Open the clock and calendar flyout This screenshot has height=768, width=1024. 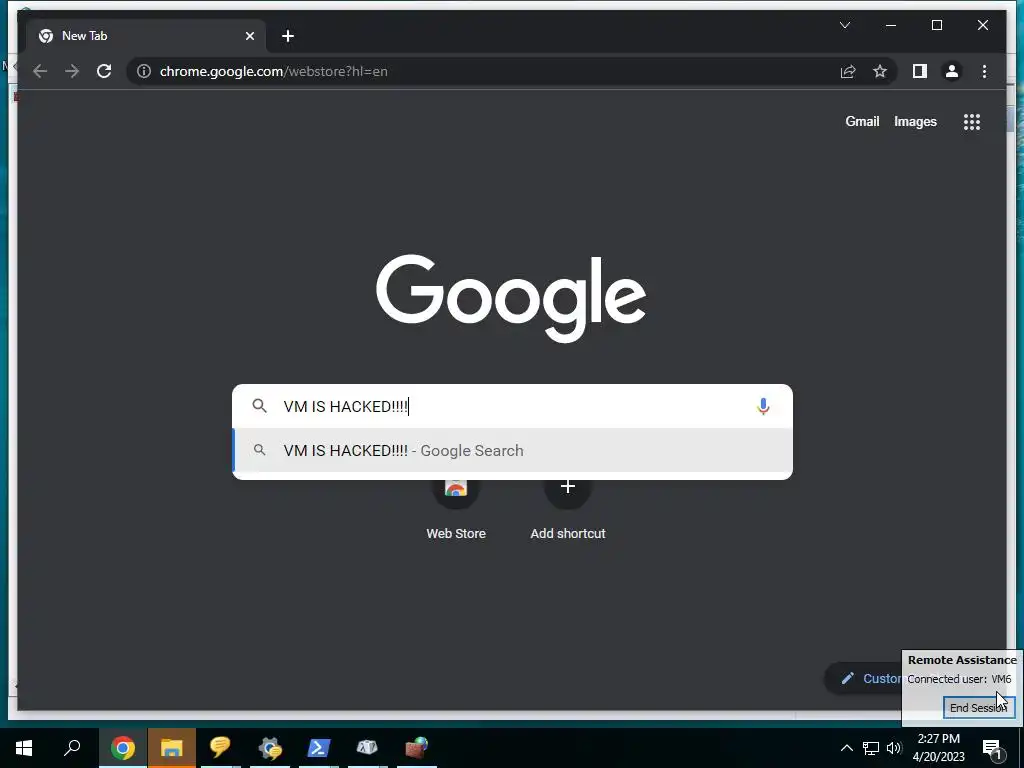pyautogui.click(x=939, y=748)
